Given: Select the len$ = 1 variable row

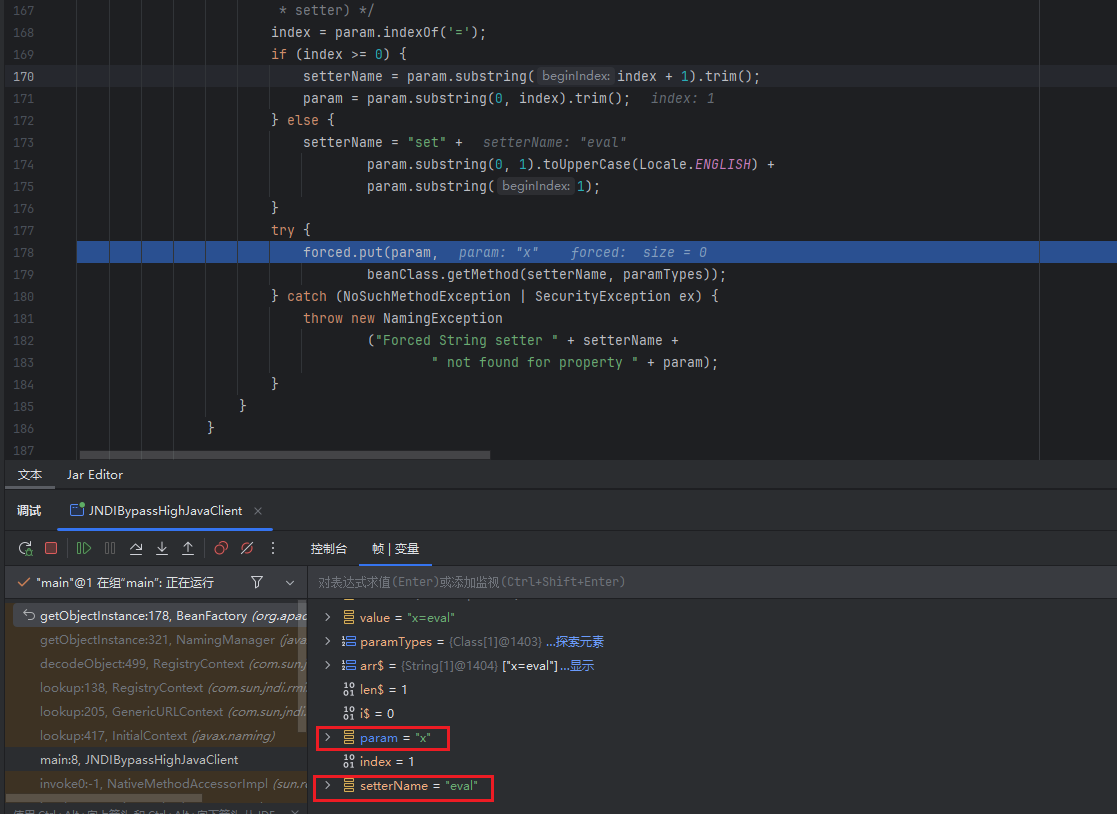Looking at the screenshot, I should [x=712, y=689].
